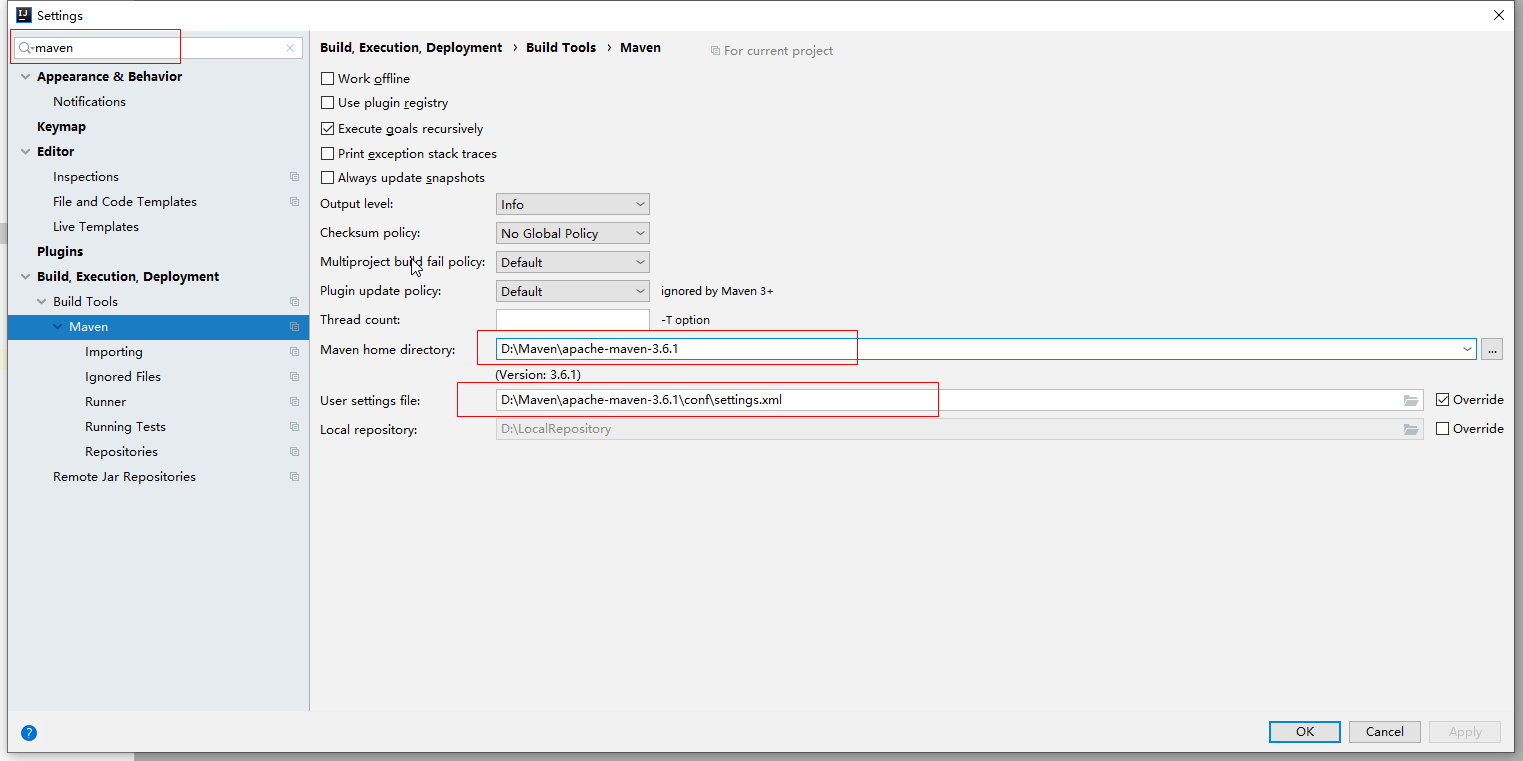Select Notifications in settings tree

point(89,102)
